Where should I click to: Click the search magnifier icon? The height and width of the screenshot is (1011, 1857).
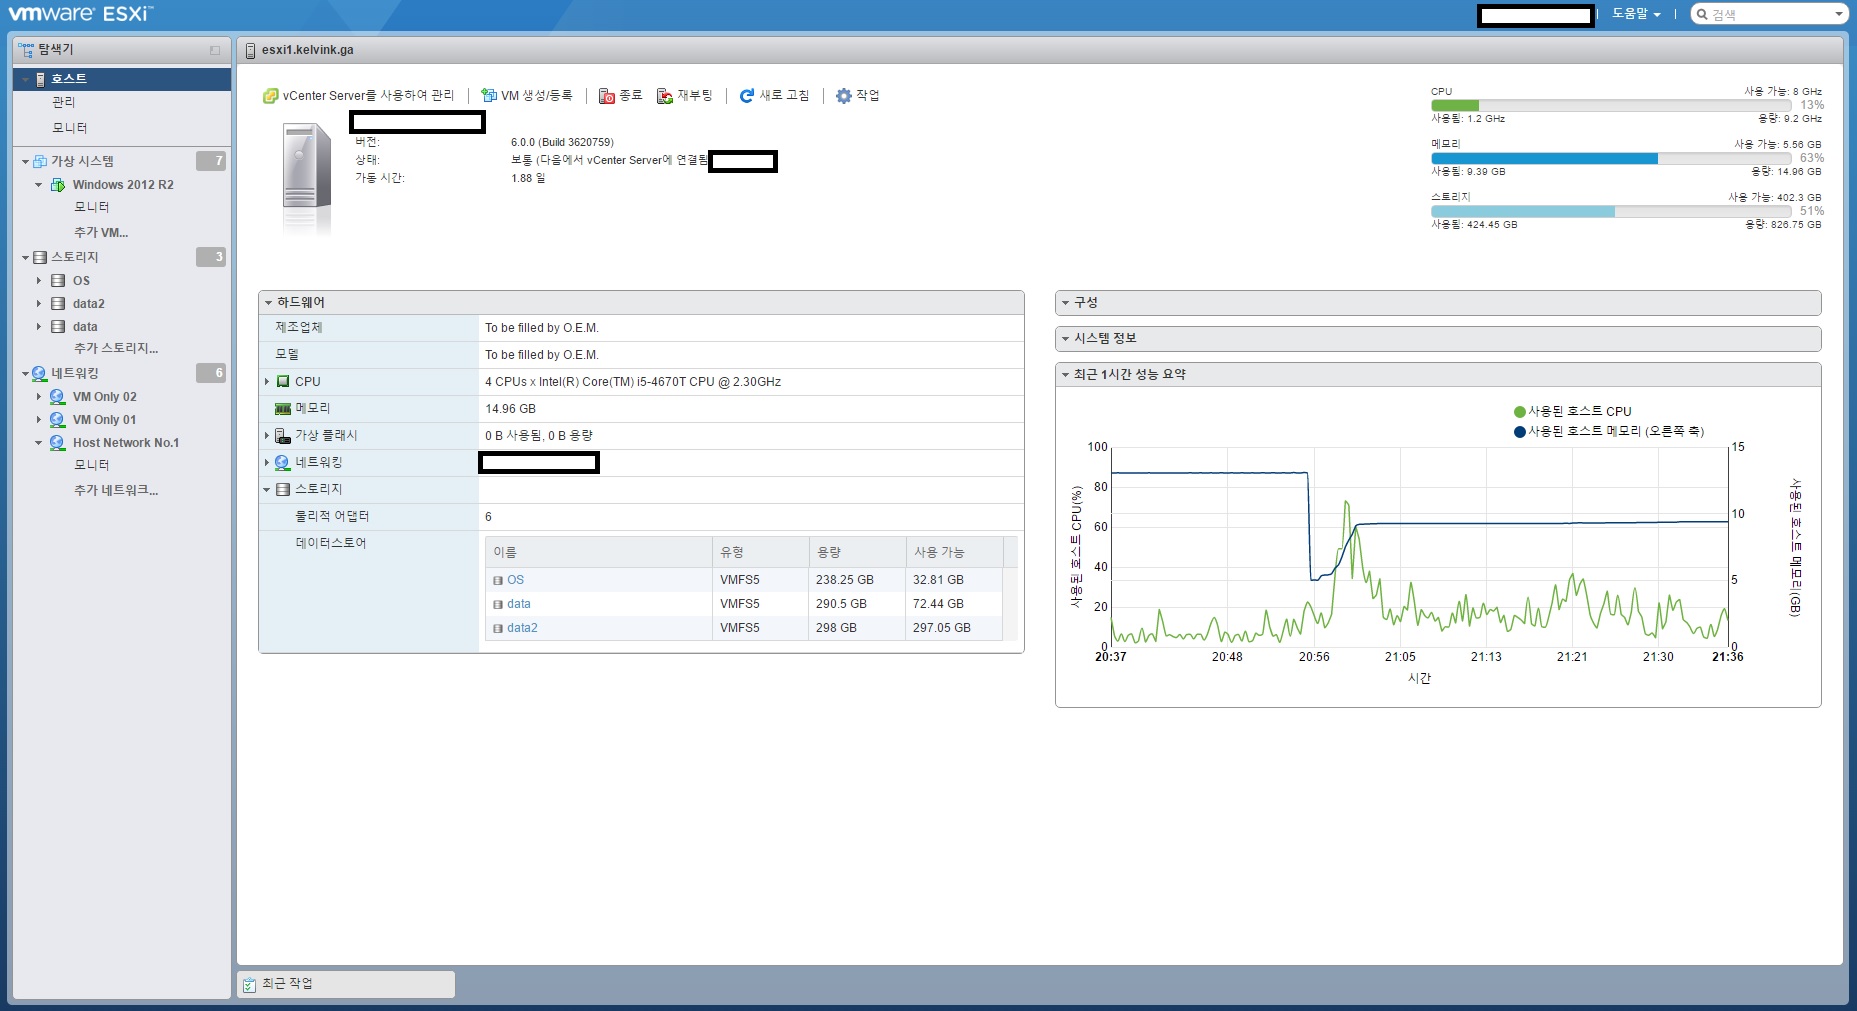pos(1702,14)
